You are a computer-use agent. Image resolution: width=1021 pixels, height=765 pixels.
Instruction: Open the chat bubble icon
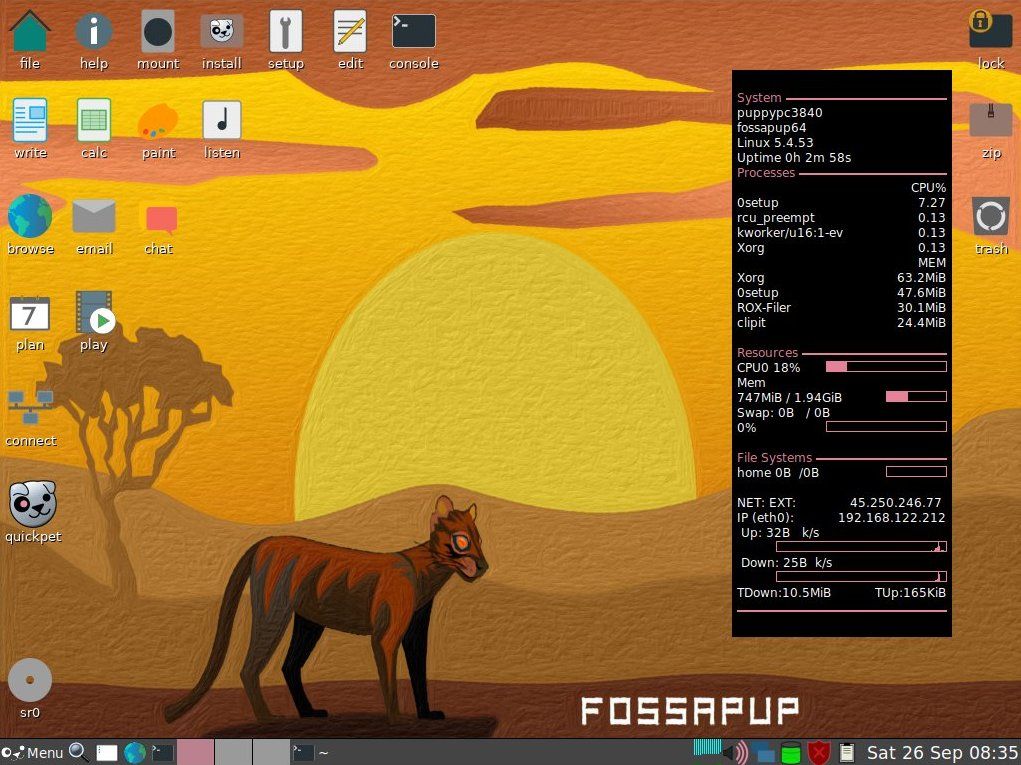[x=161, y=220]
